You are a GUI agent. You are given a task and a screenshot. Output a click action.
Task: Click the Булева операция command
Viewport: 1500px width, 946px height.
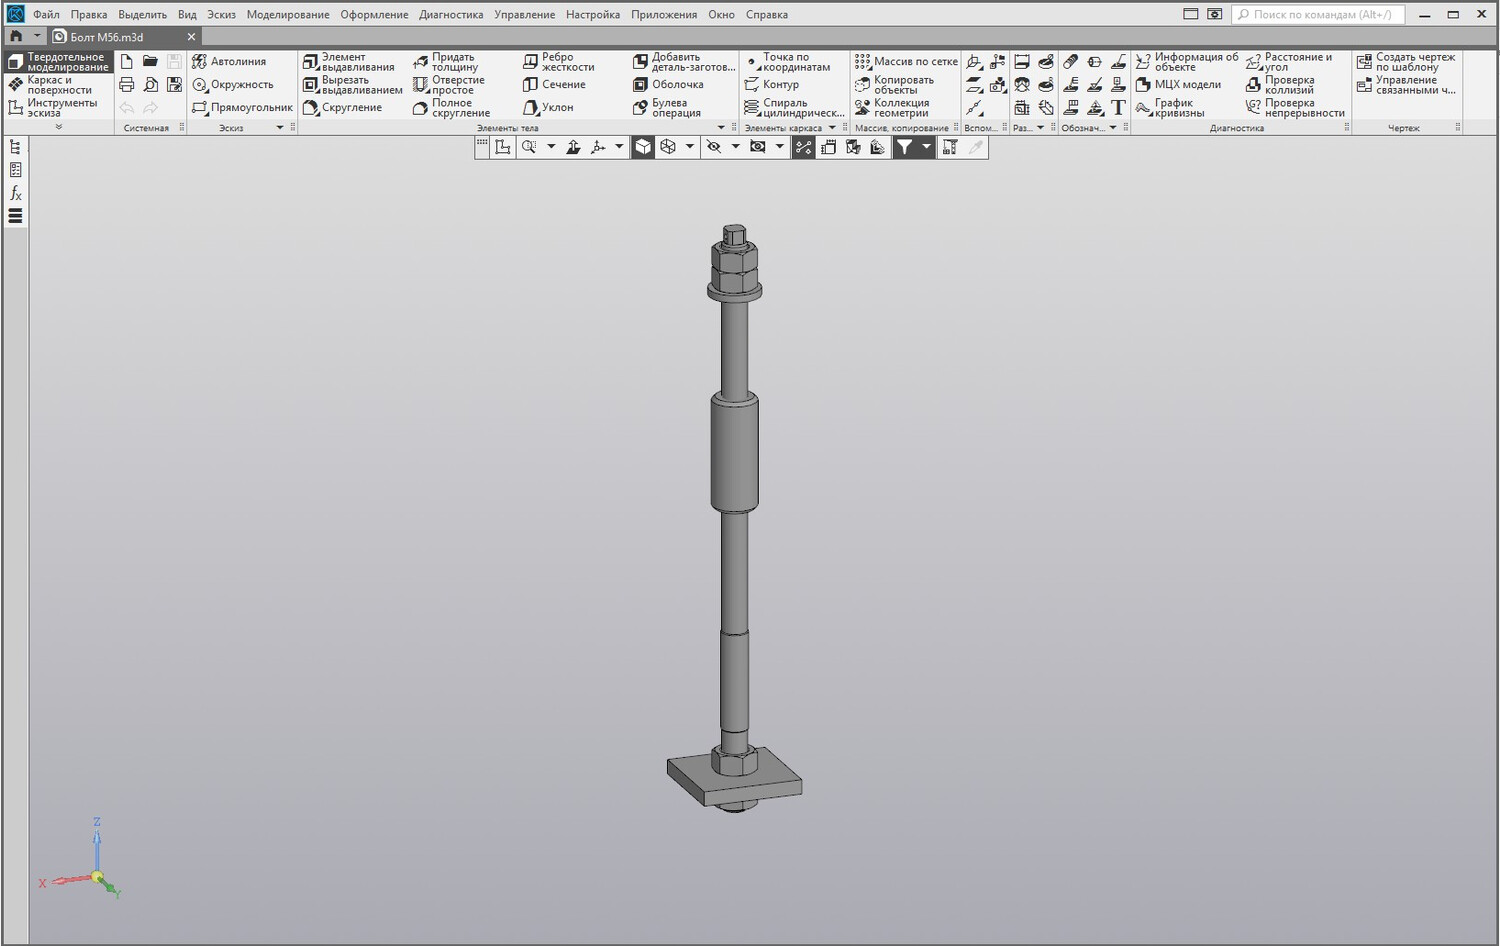(667, 108)
